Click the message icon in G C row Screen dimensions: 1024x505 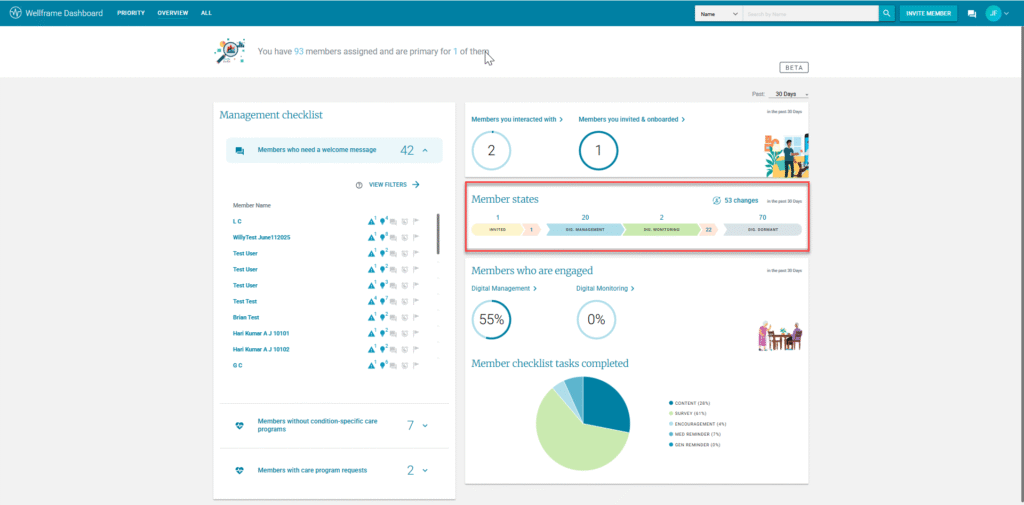[394, 366]
